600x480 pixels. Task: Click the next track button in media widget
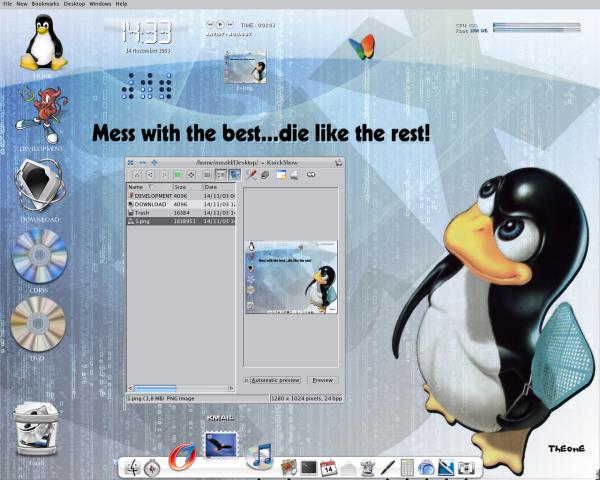pos(230,24)
